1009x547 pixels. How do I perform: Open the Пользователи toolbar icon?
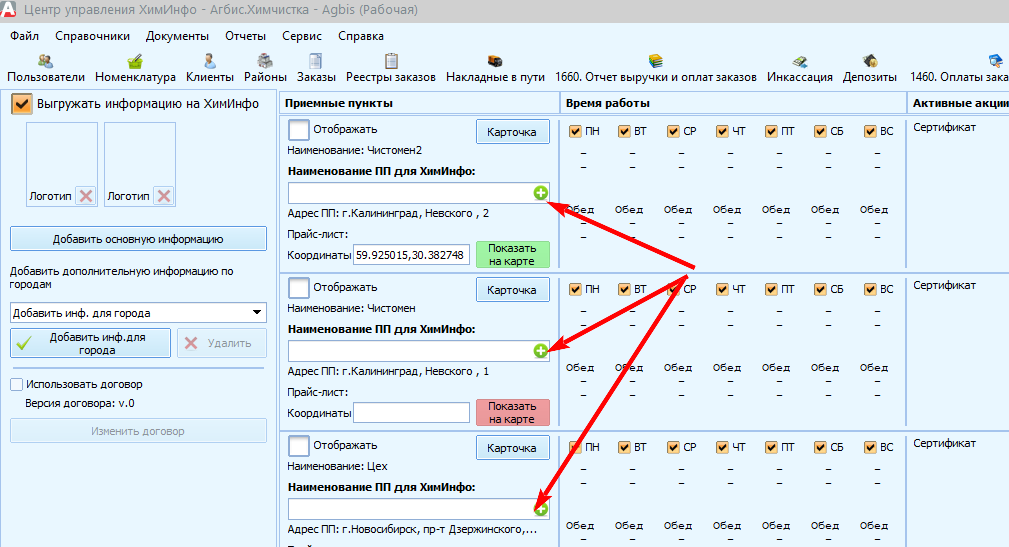pyautogui.click(x=46, y=69)
